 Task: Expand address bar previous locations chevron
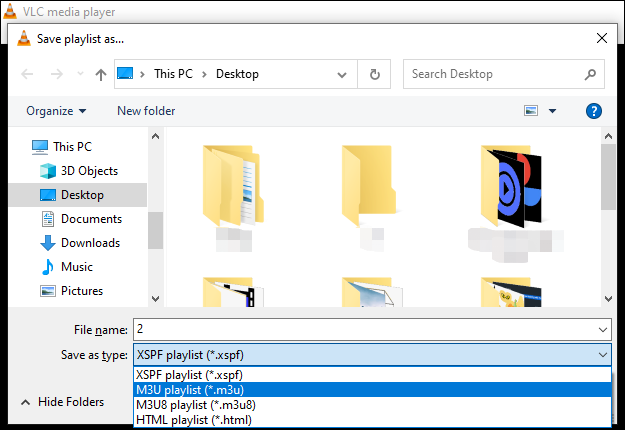(345, 74)
